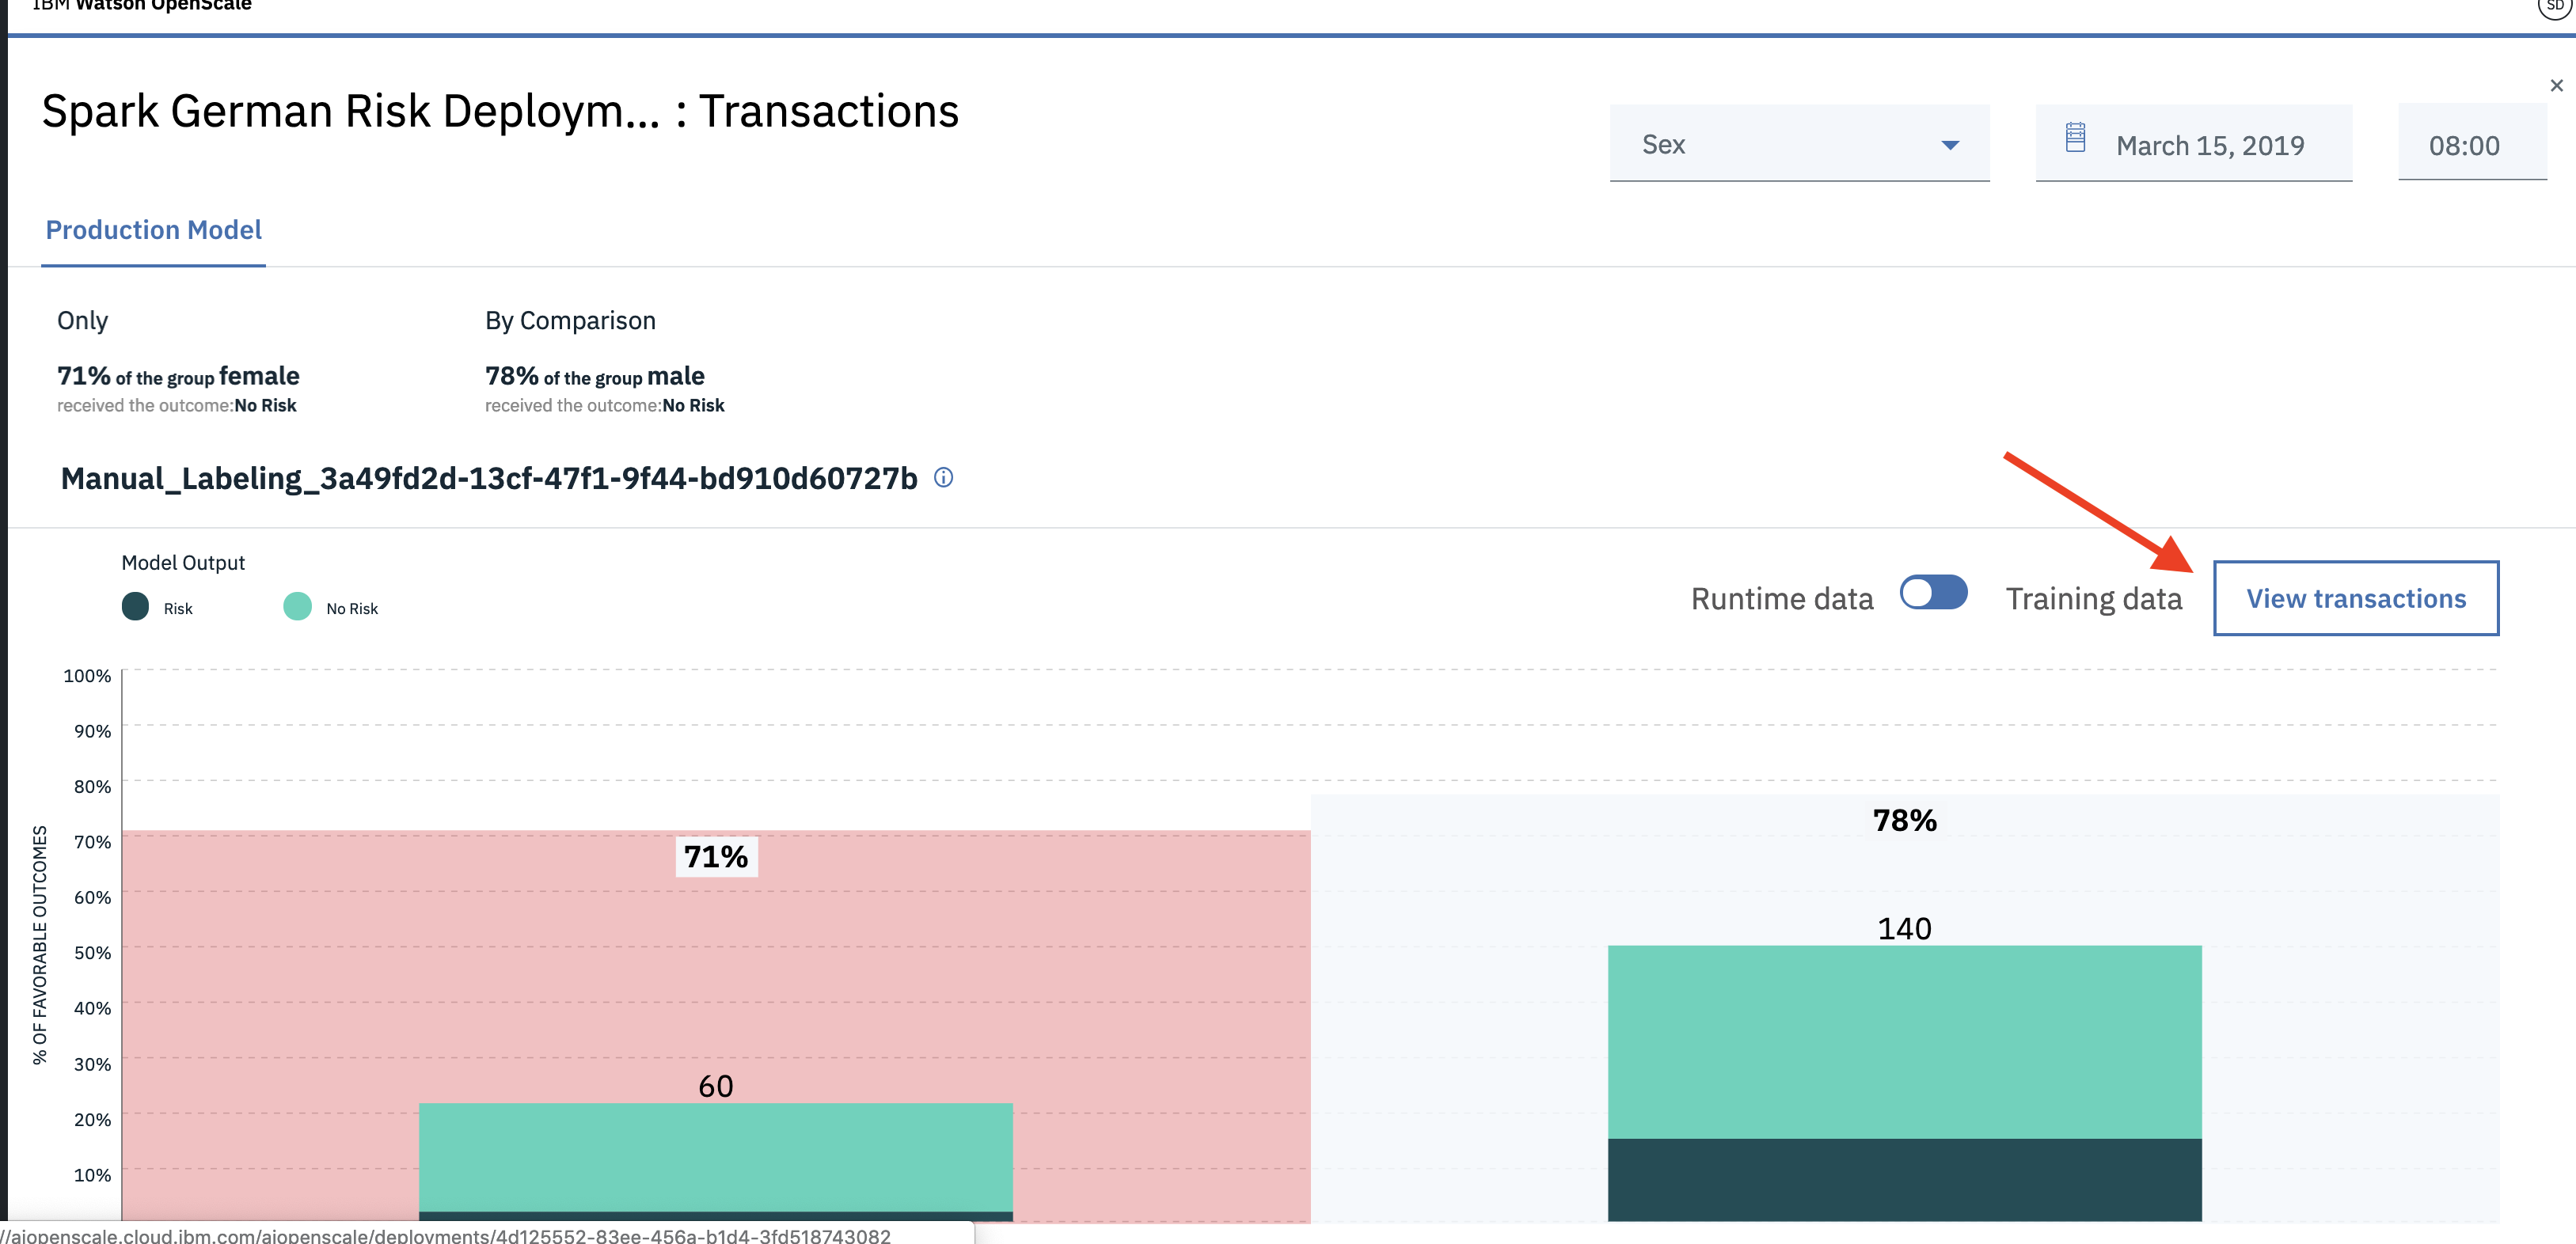Click the calendar icon in date field

point(2075,138)
